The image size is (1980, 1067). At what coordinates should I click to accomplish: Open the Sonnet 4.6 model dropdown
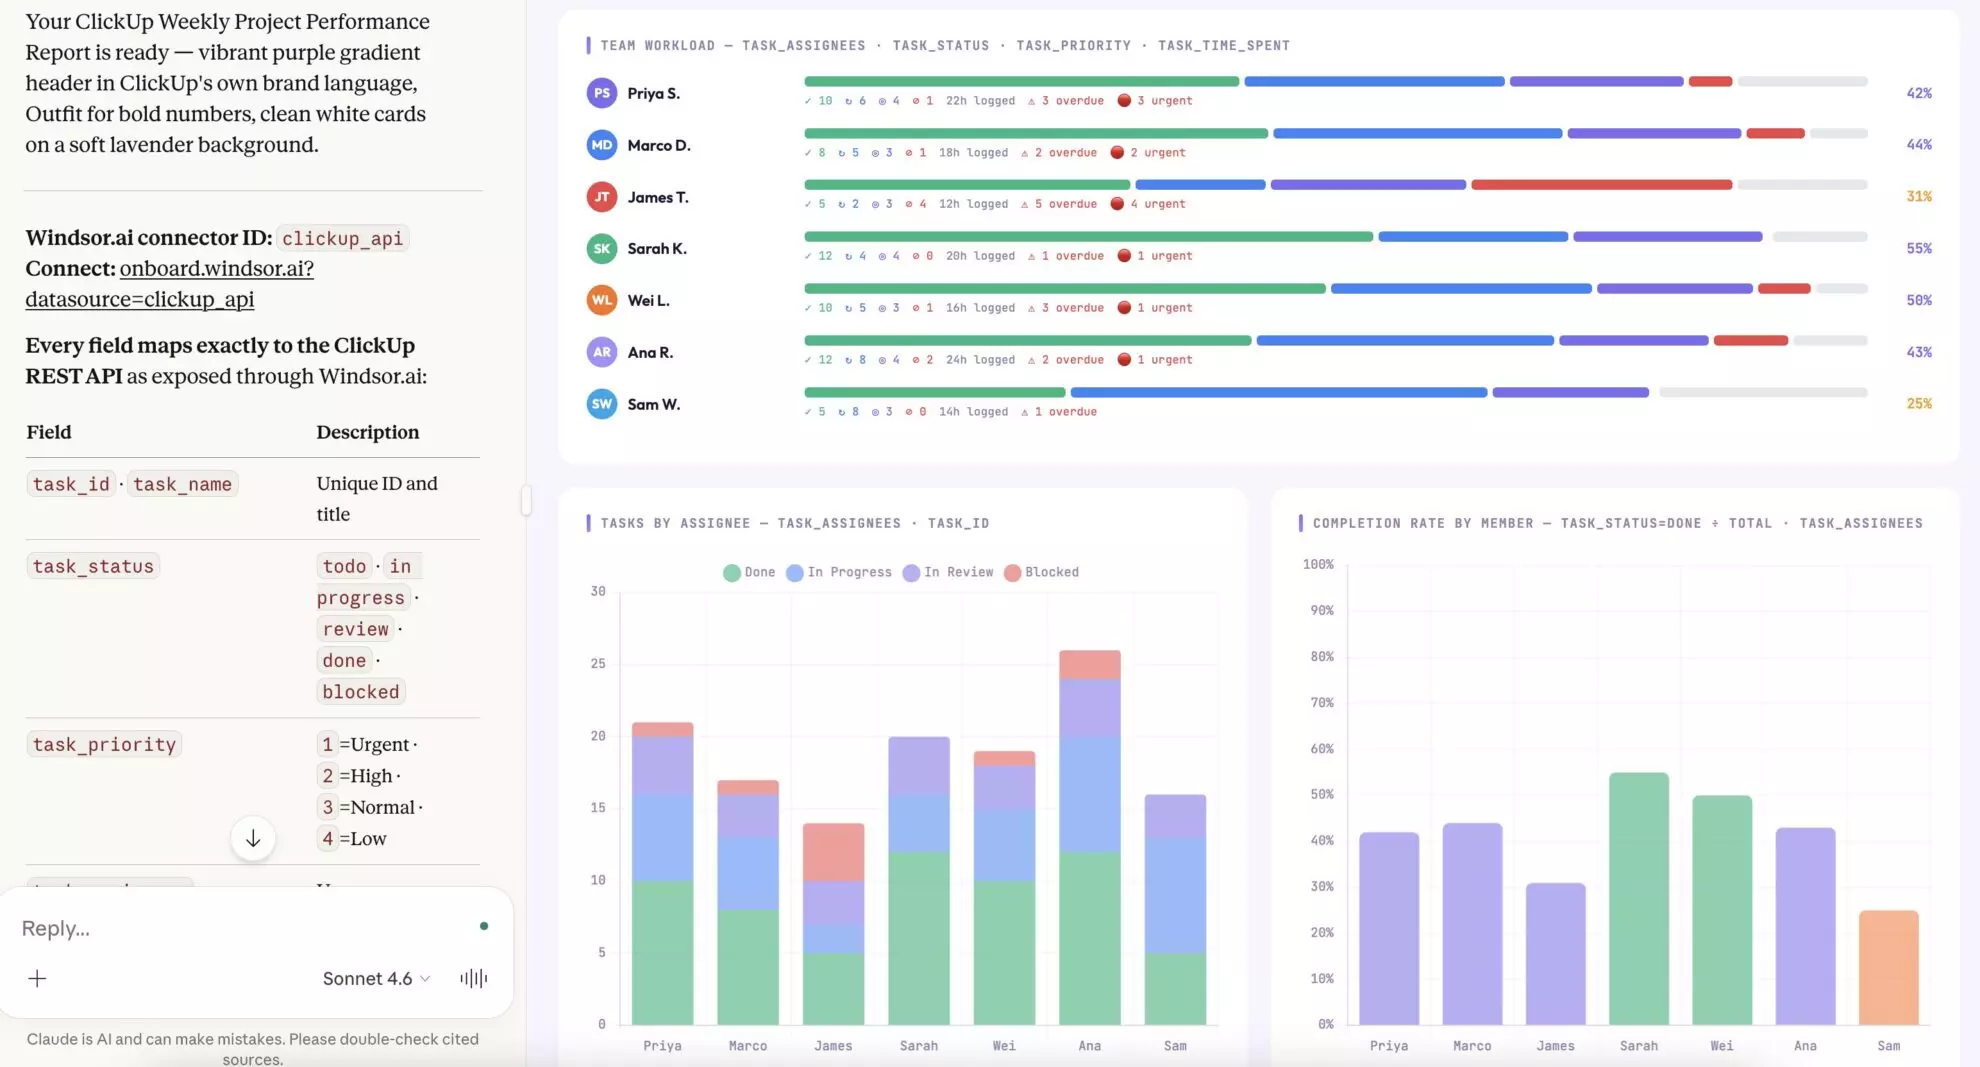click(x=375, y=978)
